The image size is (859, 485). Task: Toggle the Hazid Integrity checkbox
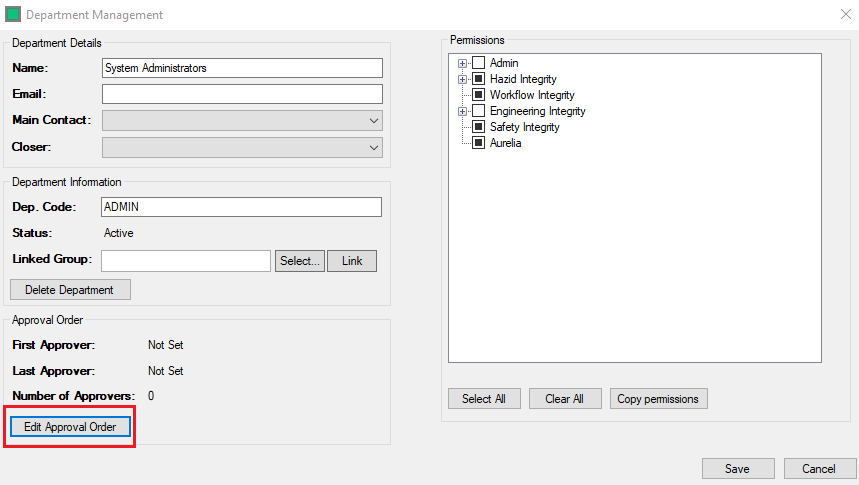click(x=478, y=79)
